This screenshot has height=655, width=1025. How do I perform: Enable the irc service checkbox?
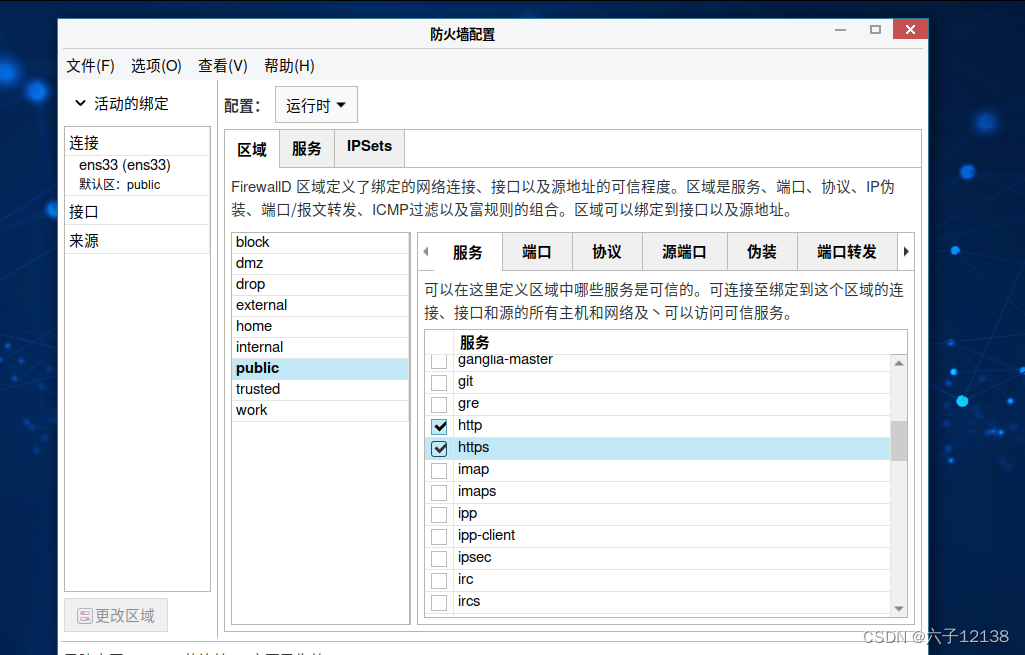(x=439, y=580)
